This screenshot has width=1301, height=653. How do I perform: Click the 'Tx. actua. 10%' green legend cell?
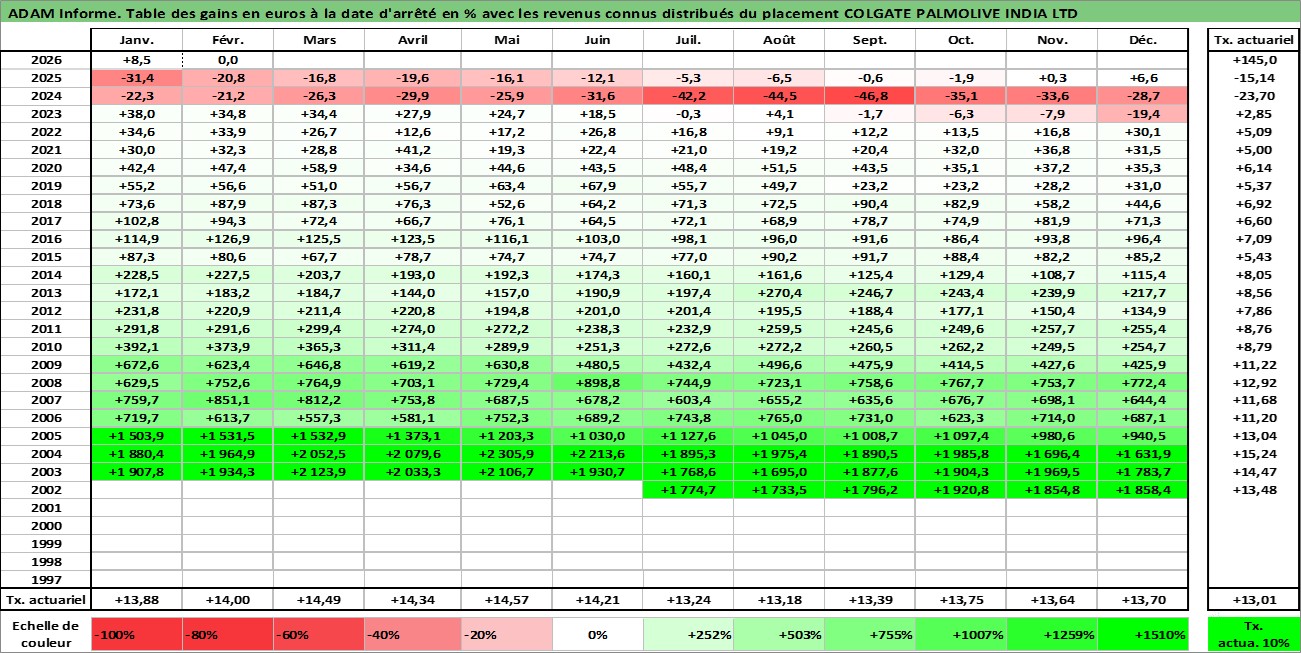pos(1254,634)
